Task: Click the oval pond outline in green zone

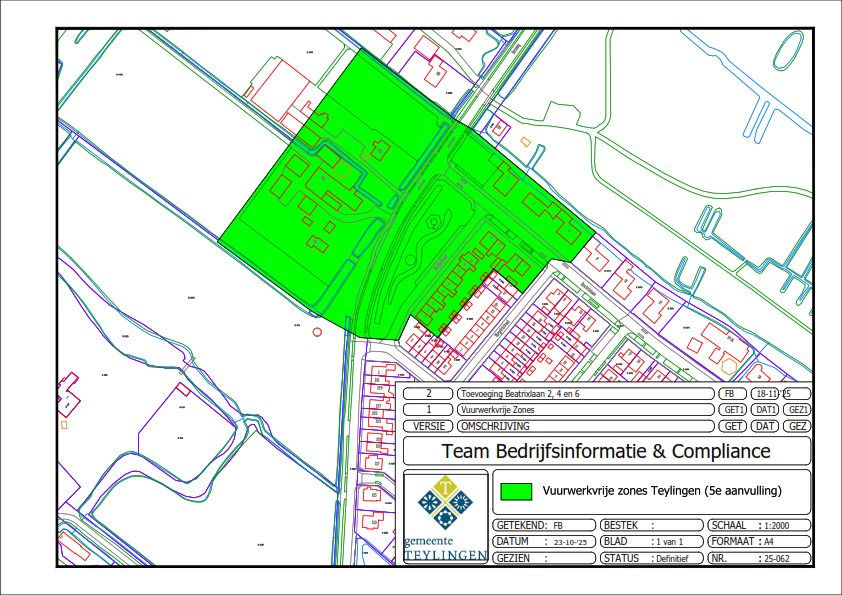Action: (x=432, y=223)
